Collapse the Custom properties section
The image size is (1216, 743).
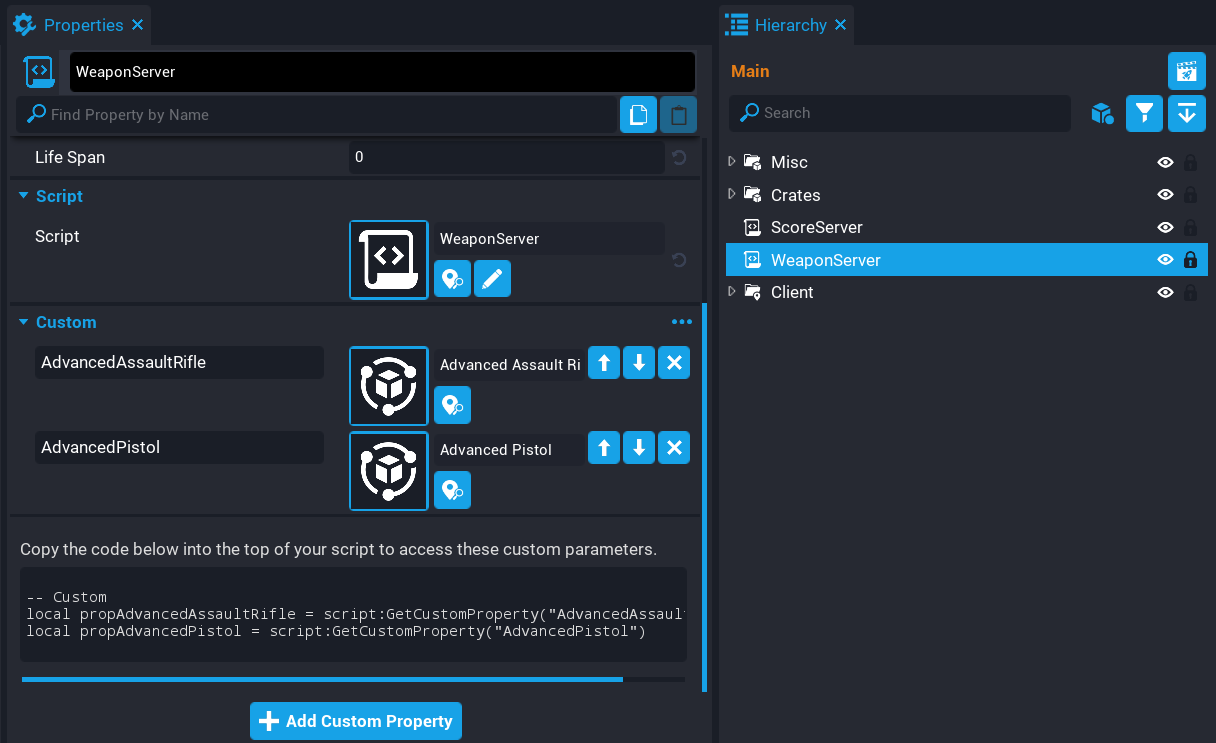[x=24, y=322]
